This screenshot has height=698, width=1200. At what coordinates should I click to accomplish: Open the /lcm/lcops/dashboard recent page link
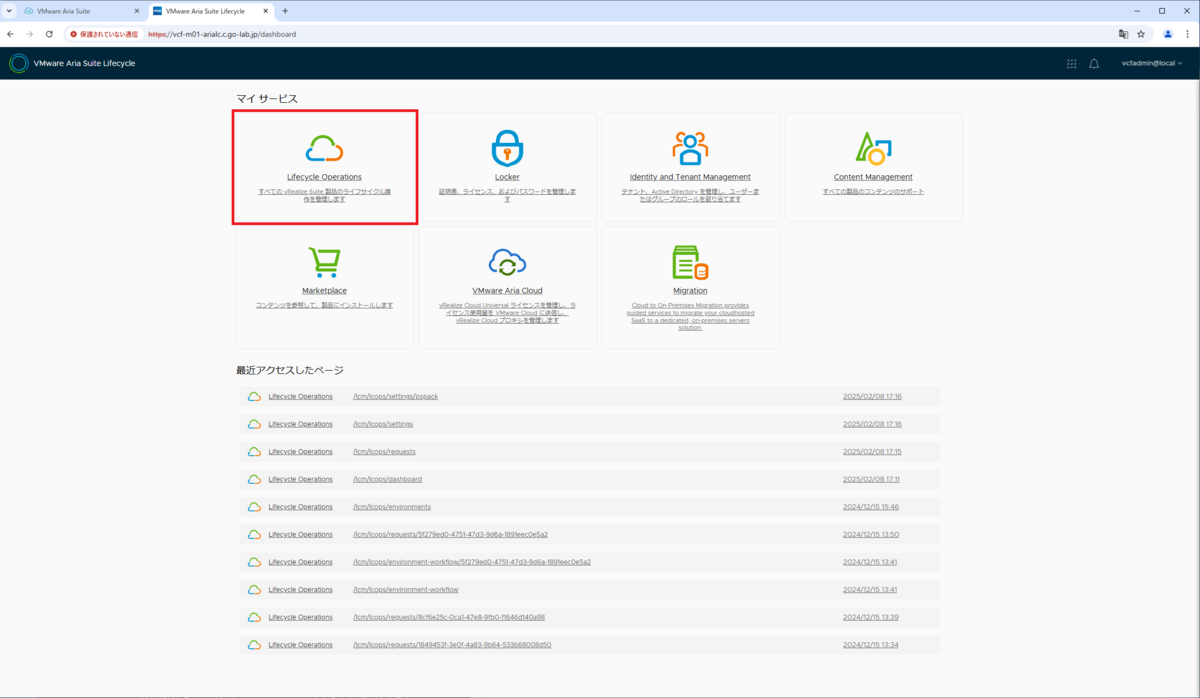387,479
